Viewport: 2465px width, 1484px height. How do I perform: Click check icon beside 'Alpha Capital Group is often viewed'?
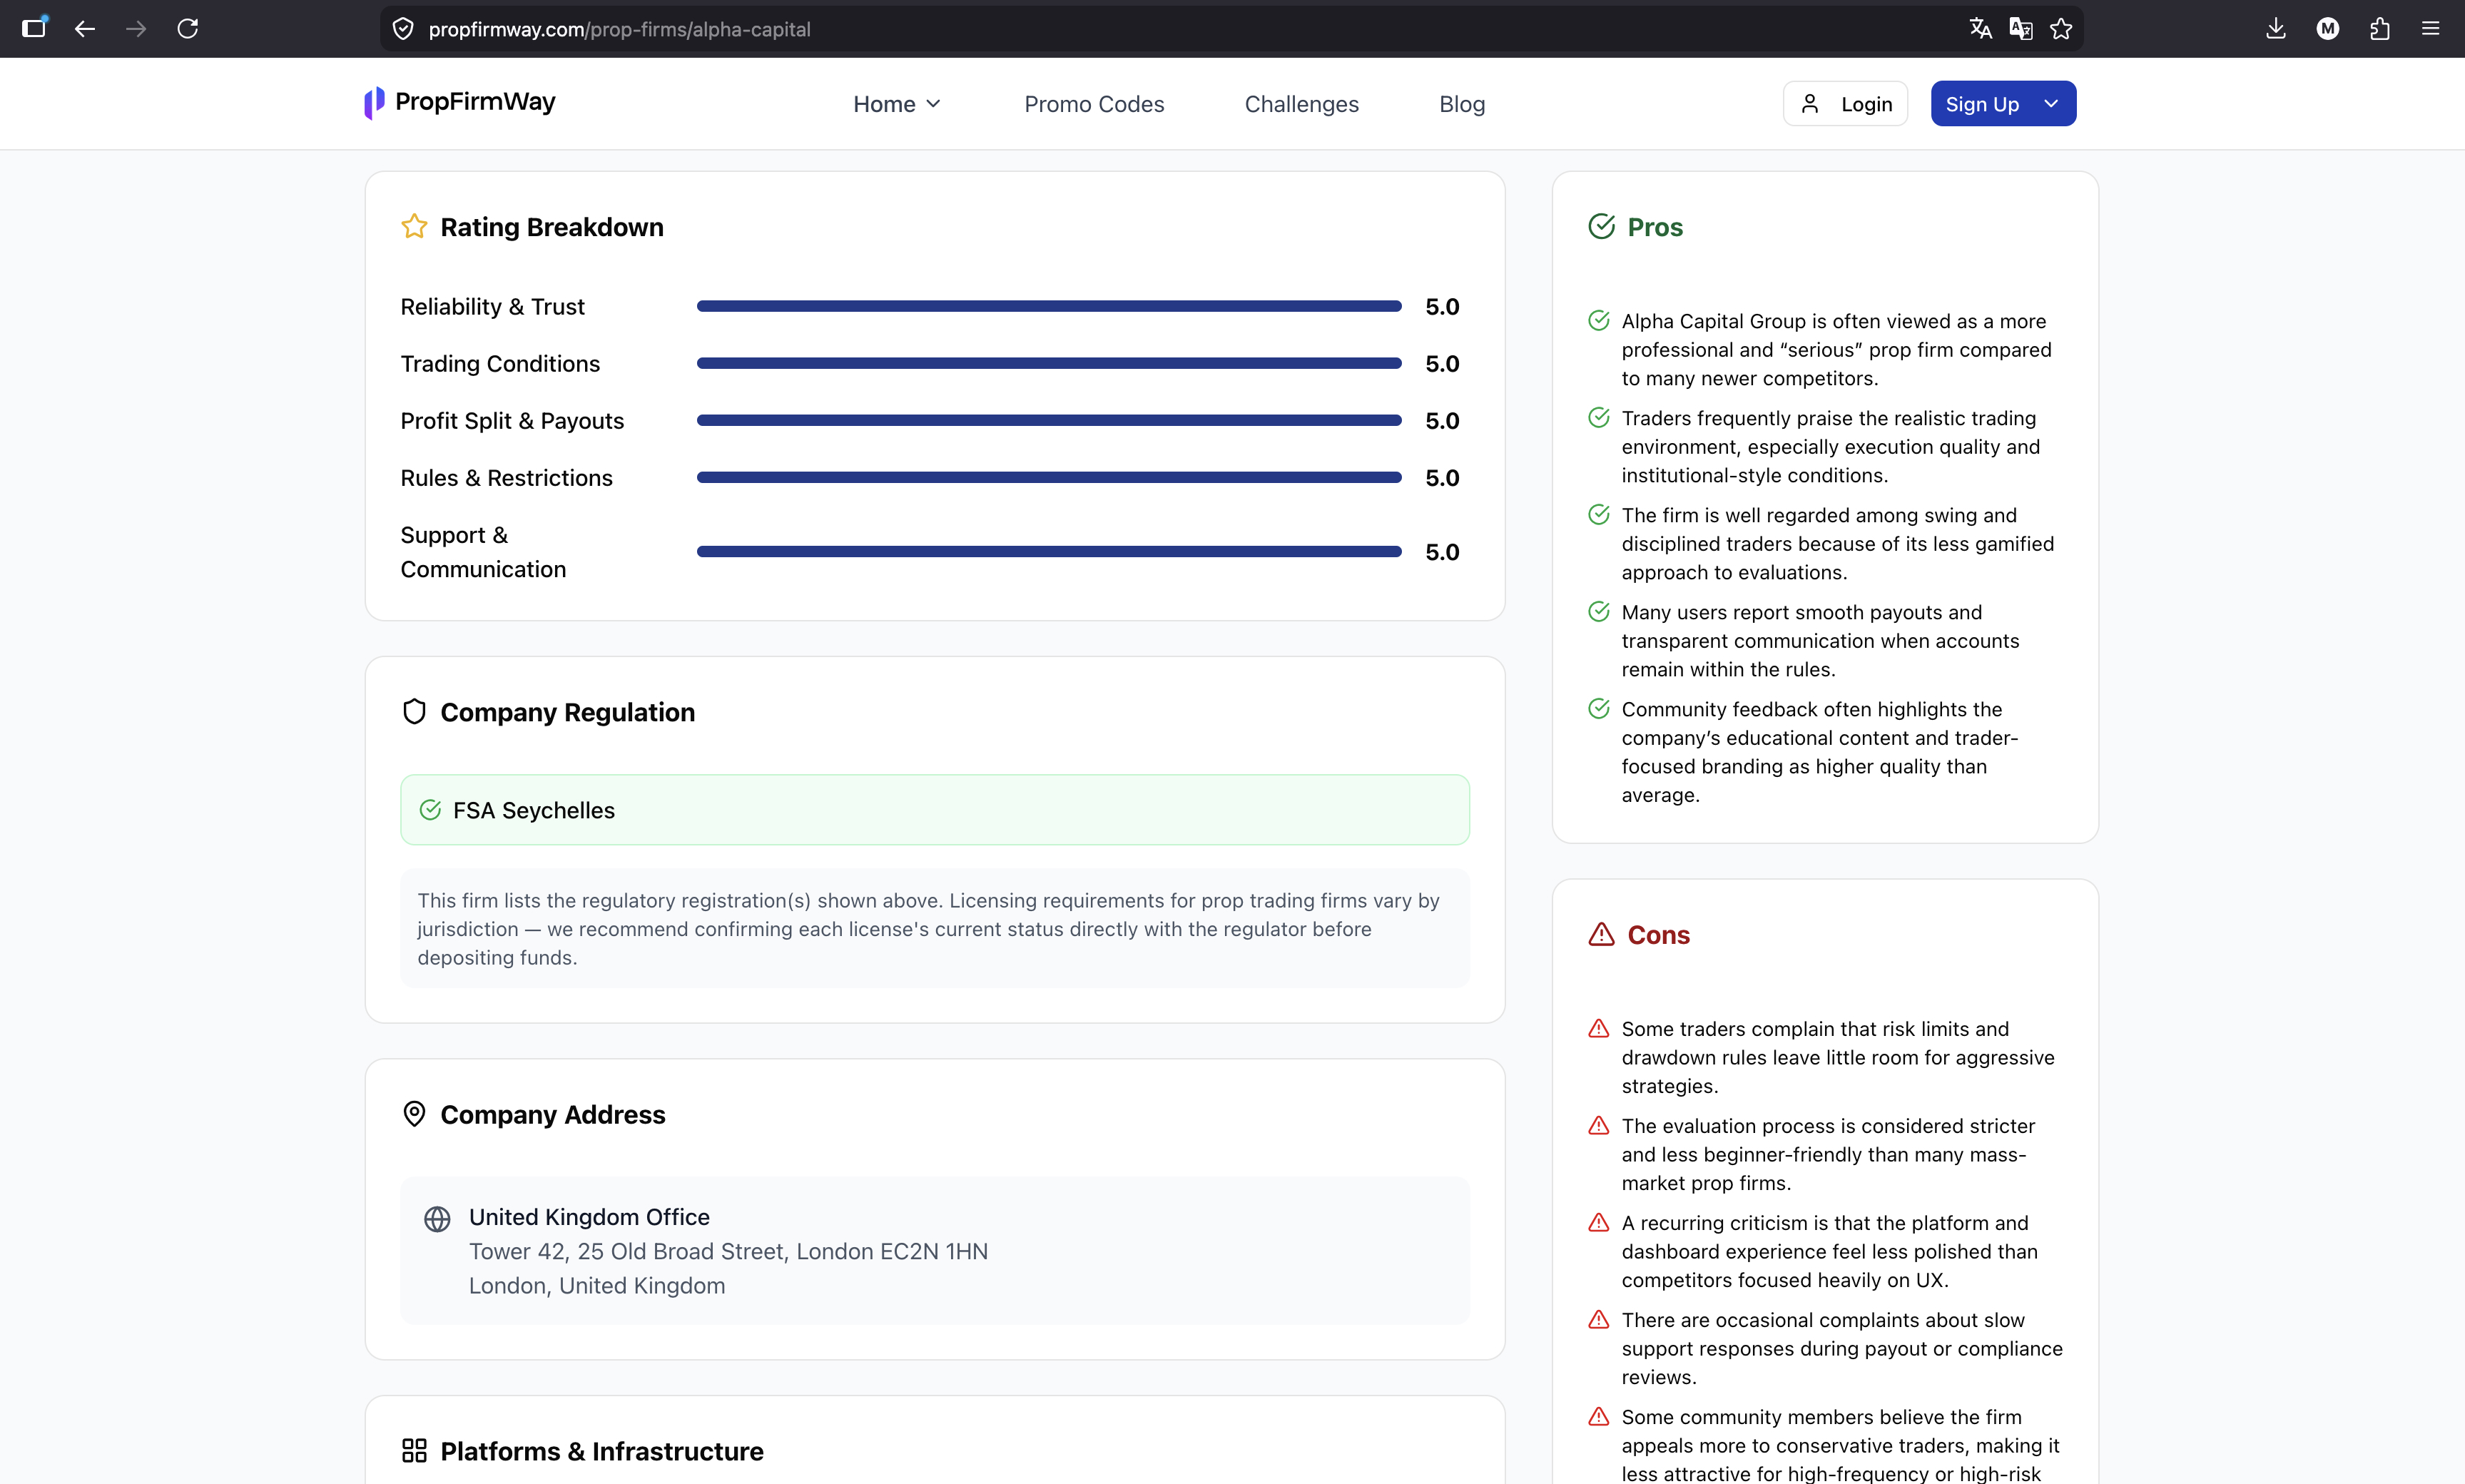tap(1599, 320)
